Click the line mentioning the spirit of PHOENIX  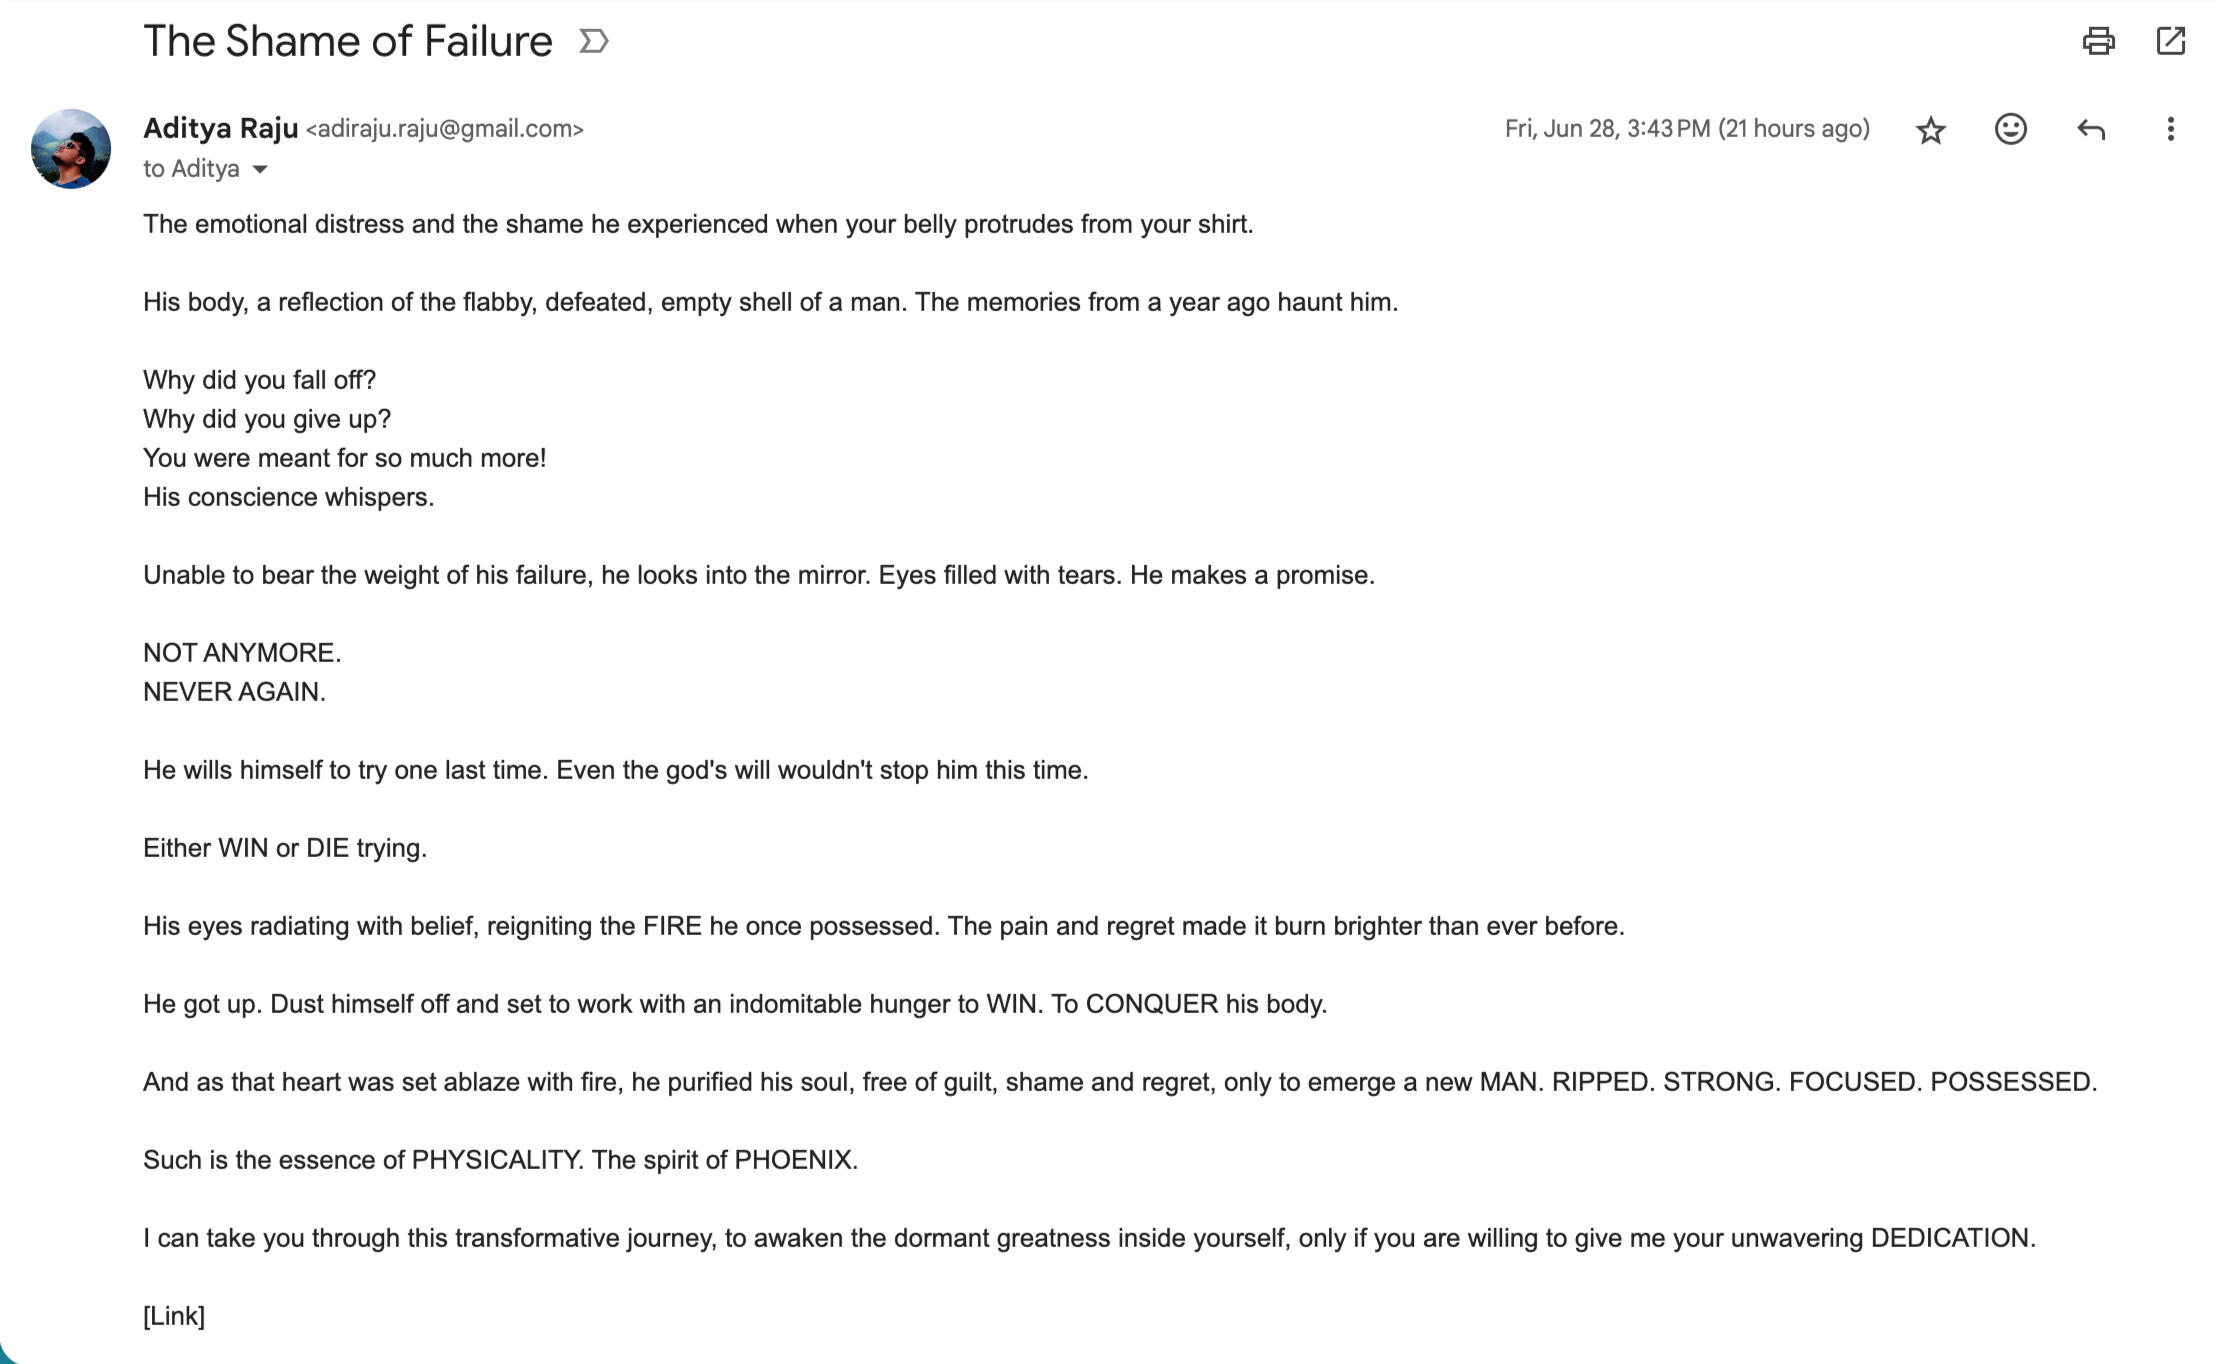(x=500, y=1160)
